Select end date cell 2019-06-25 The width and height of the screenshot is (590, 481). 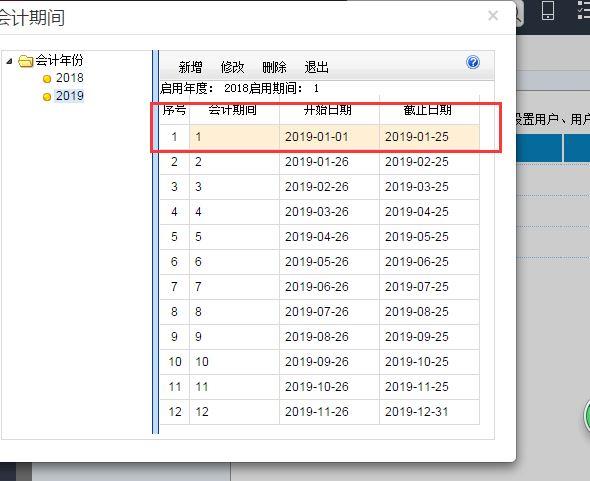pos(429,262)
